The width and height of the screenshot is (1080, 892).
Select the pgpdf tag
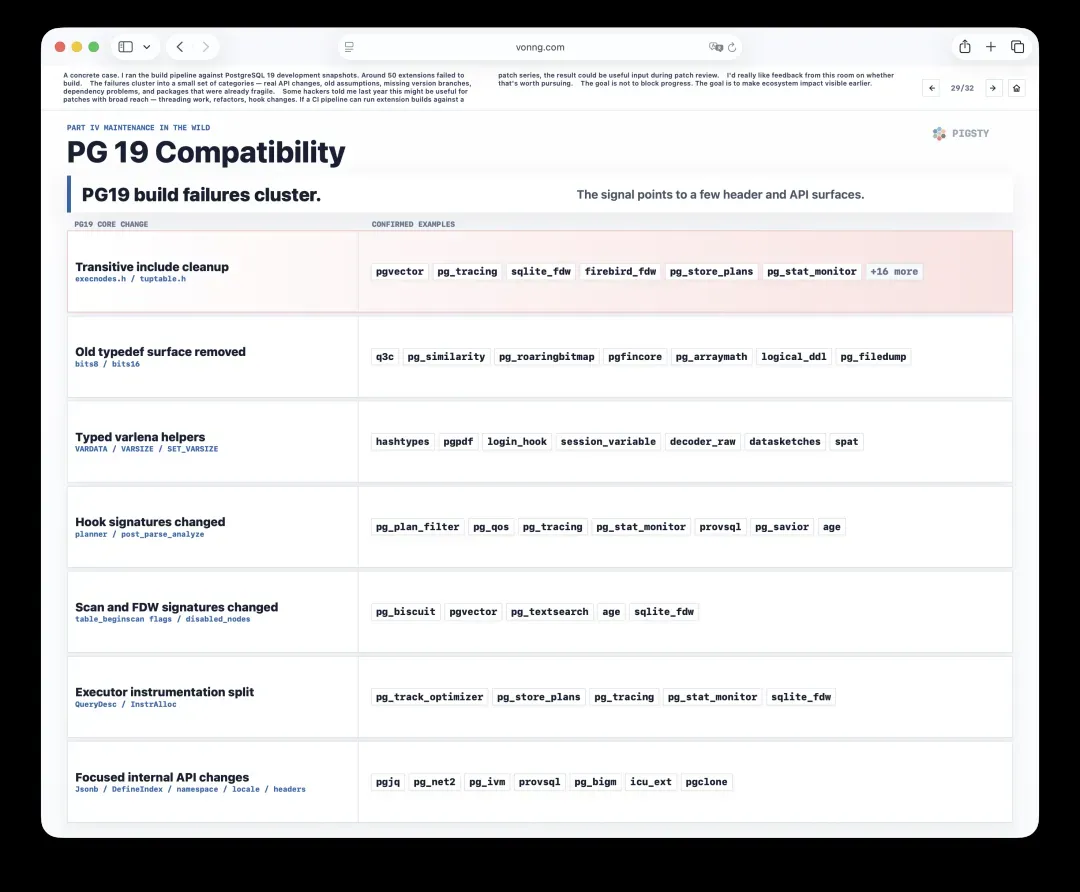458,442
